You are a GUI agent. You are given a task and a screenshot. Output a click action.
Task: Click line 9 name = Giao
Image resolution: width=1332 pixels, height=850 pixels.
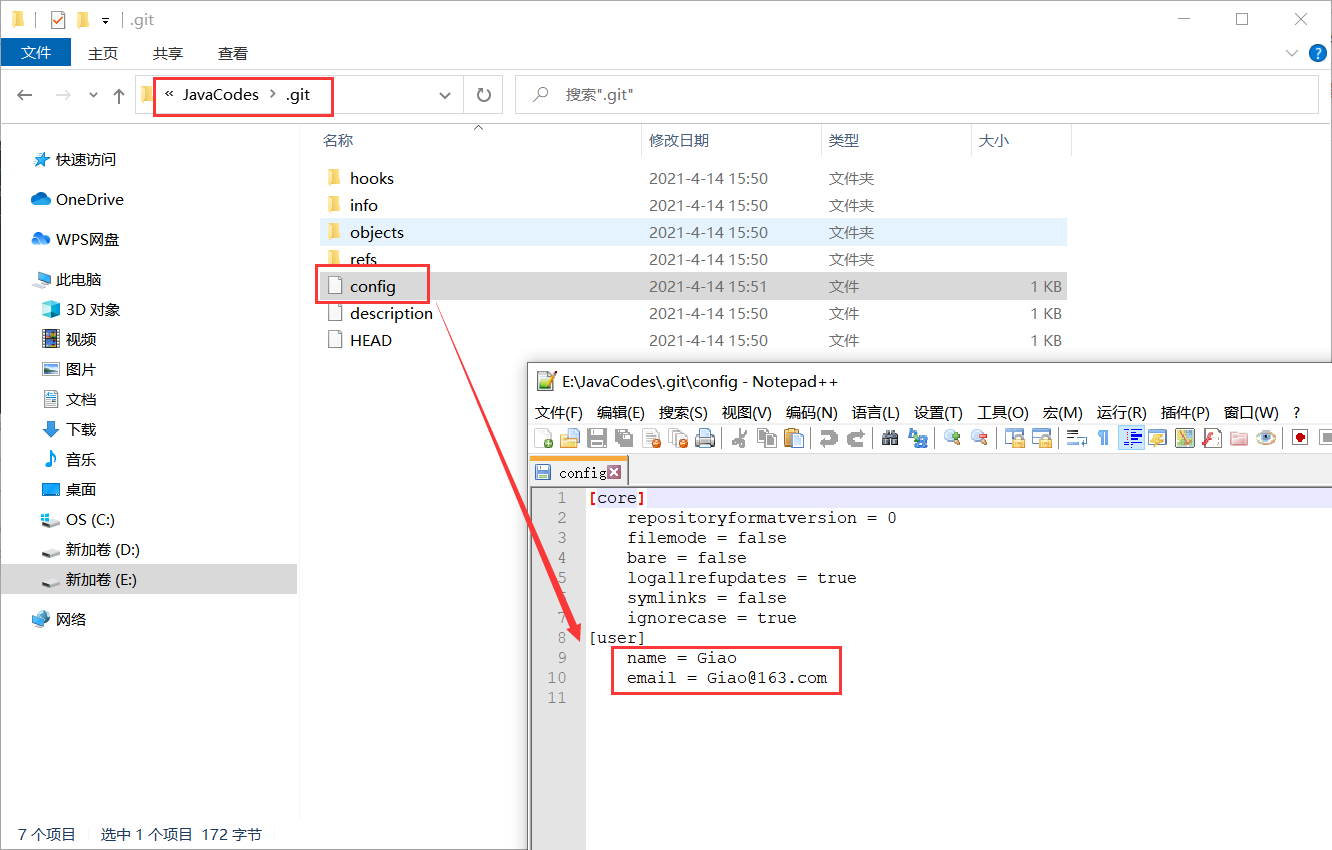681,658
